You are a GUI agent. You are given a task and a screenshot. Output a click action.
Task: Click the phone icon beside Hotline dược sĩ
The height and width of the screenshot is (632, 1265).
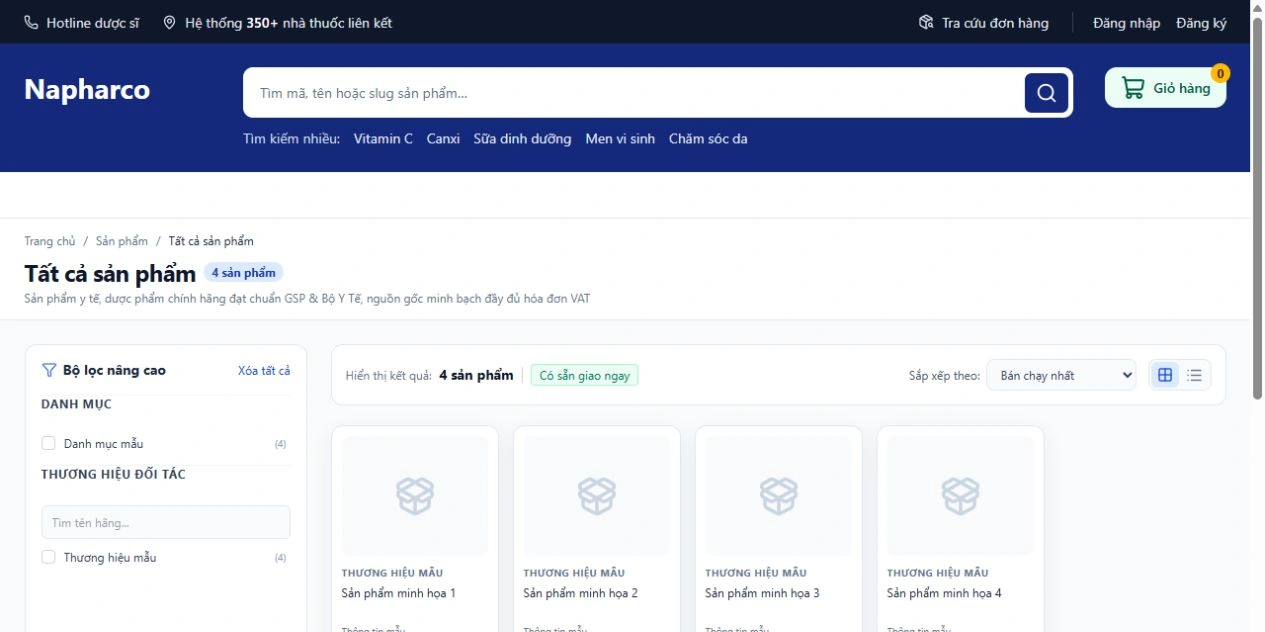[32, 22]
